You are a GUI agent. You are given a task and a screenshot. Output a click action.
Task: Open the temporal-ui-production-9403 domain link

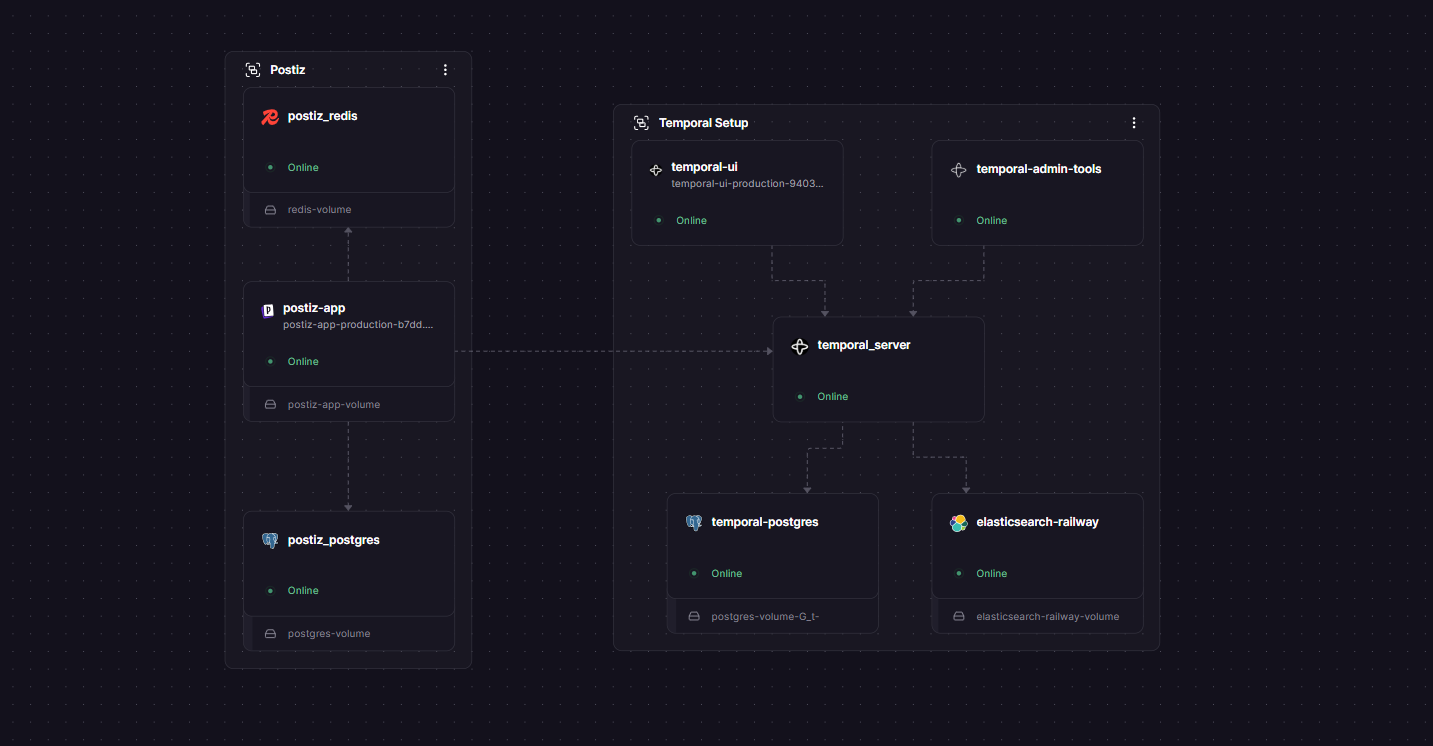[x=747, y=184]
